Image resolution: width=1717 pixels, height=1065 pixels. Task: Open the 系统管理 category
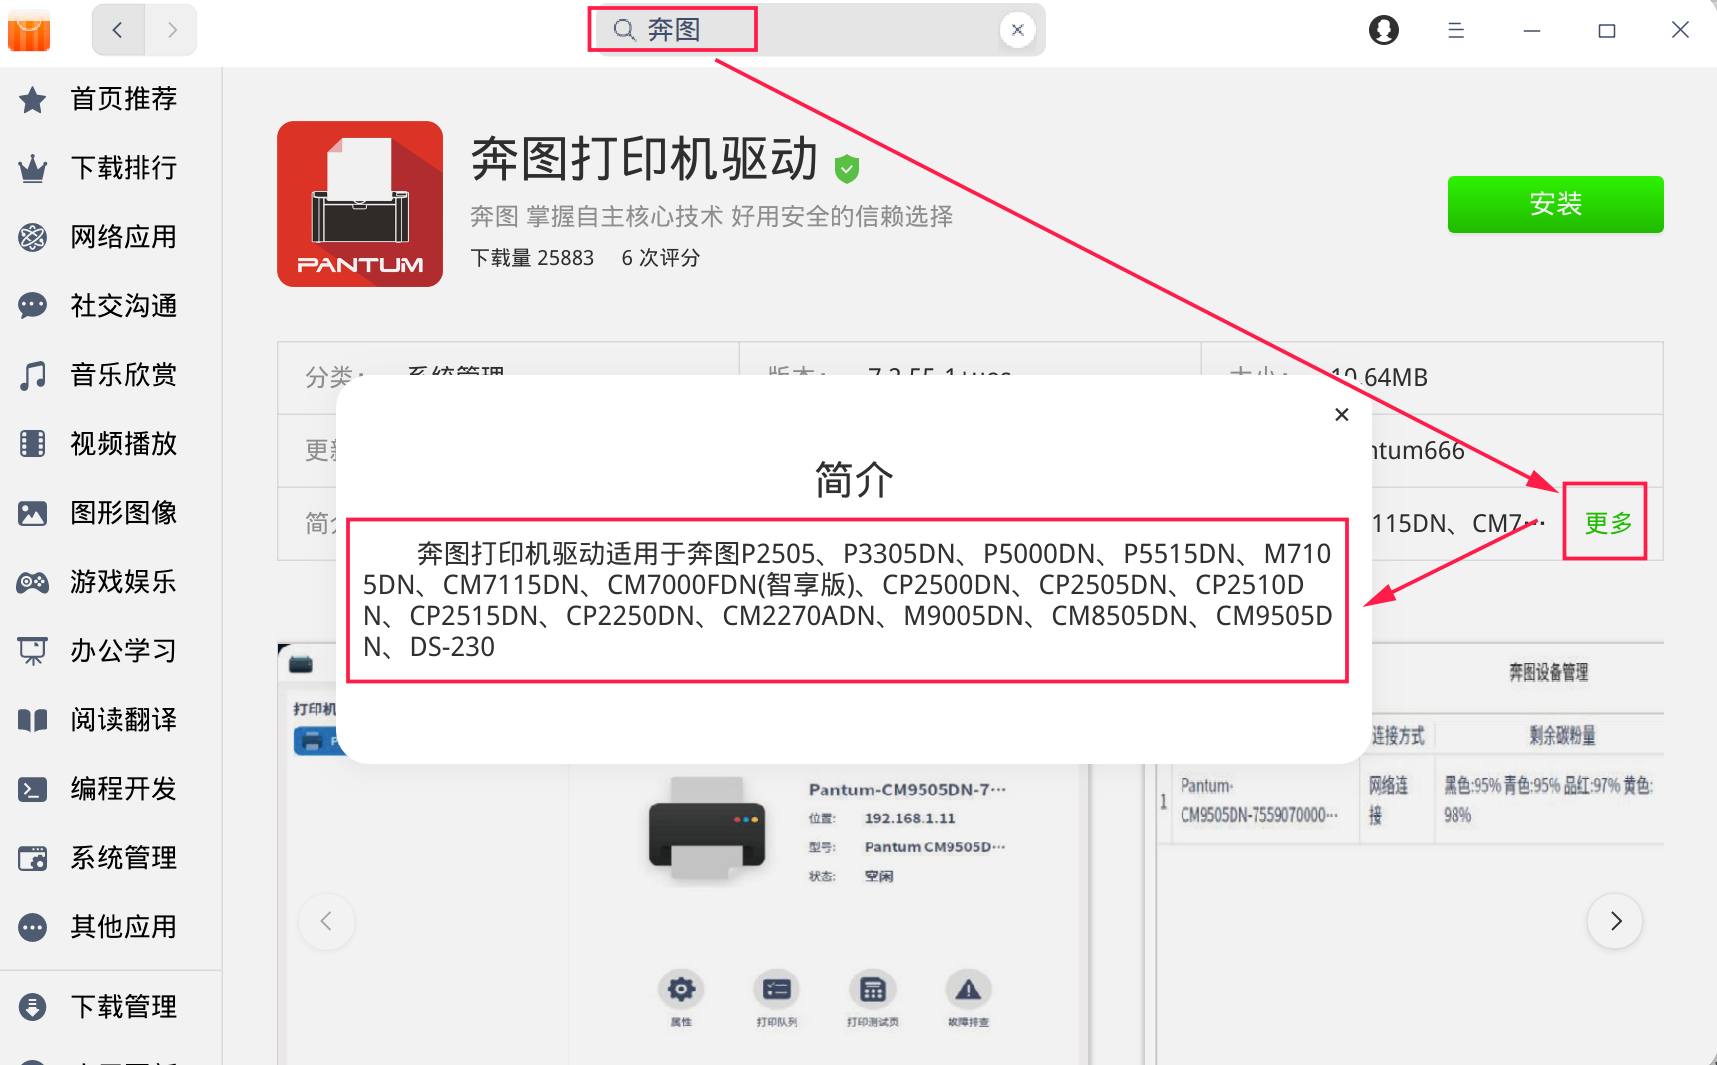tap(110, 858)
